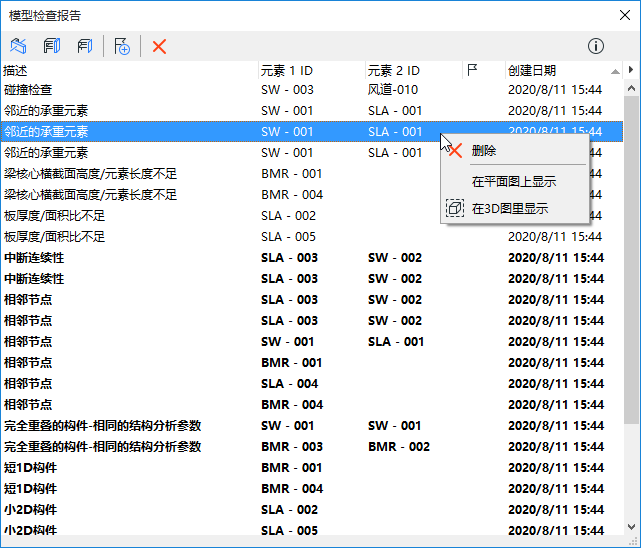The height and width of the screenshot is (548, 641).
Task: Click the BMR - 002 cell
Action: click(x=399, y=447)
